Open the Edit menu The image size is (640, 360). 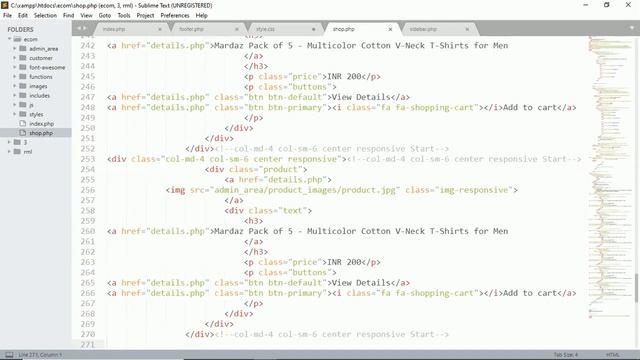(x=23, y=16)
